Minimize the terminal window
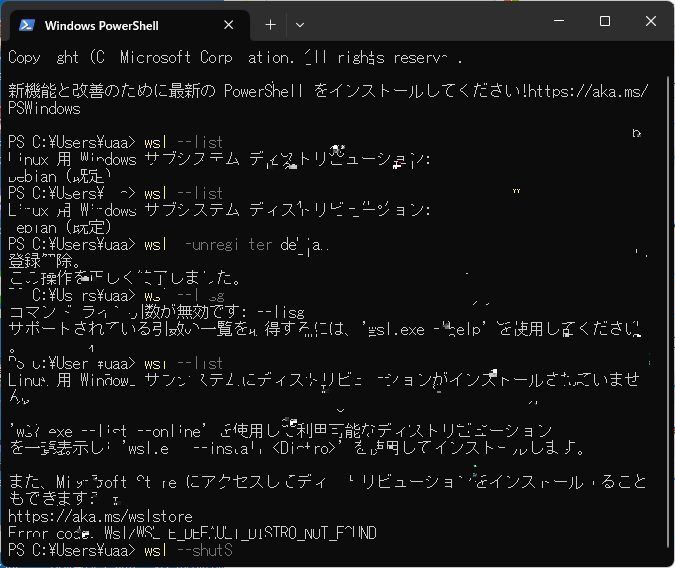 (558, 22)
